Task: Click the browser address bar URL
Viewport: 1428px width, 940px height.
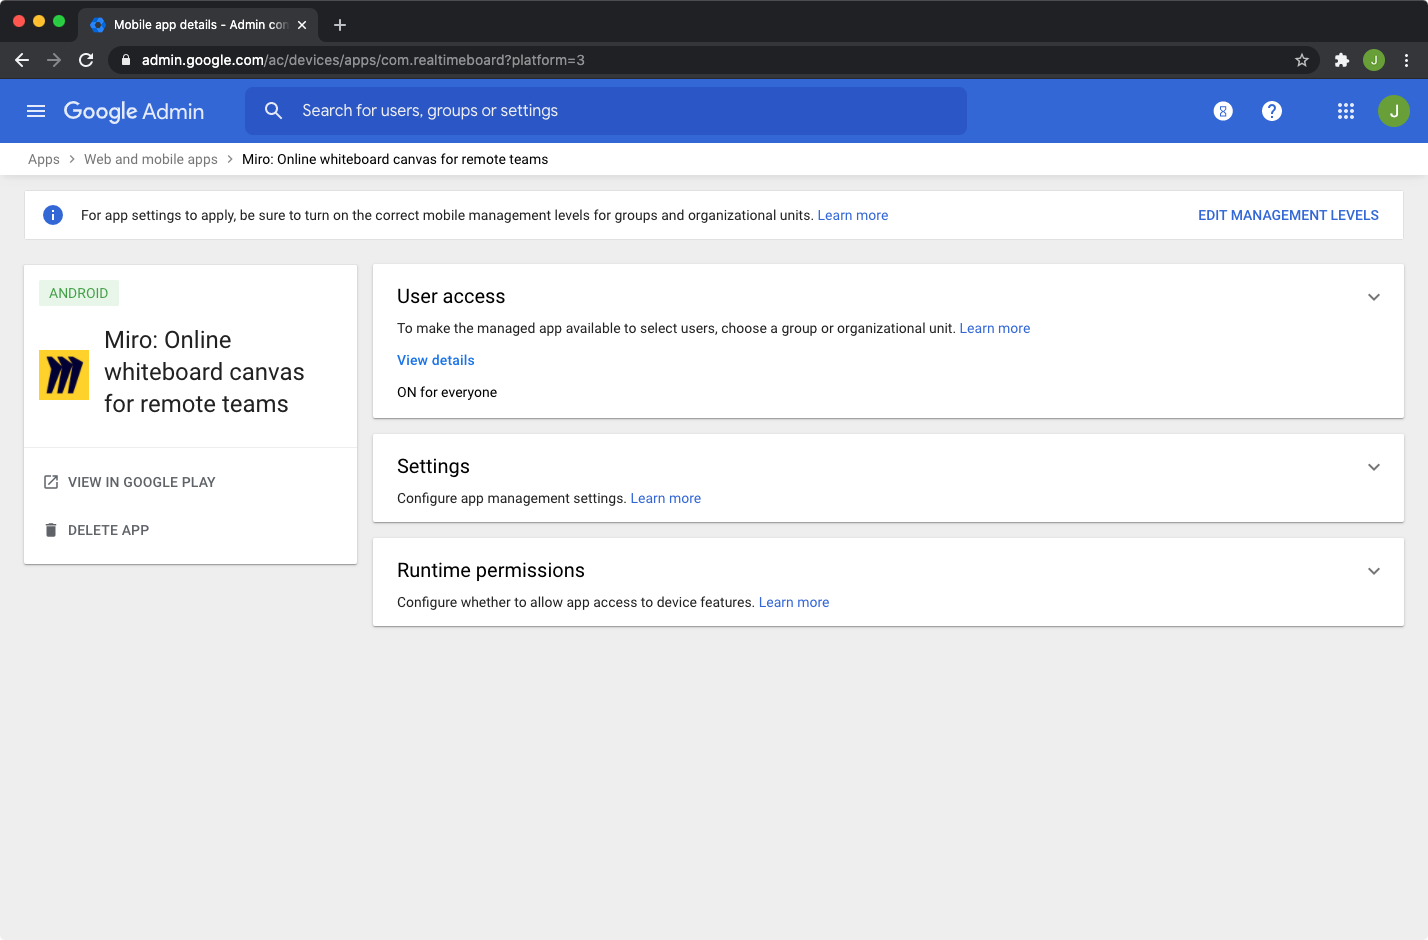Action: click(x=363, y=60)
